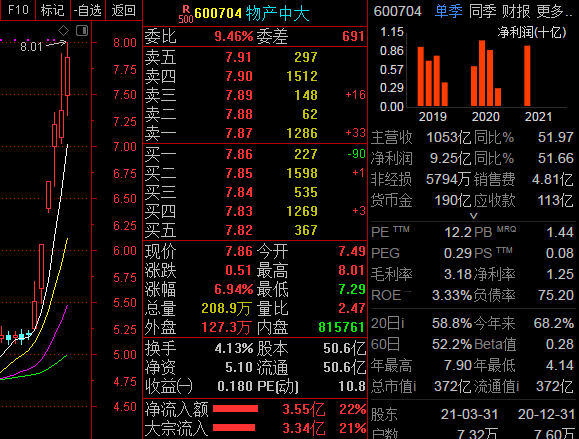Click the 返回 button
Image resolution: width=579 pixels, height=439 pixels.
click(124, 10)
